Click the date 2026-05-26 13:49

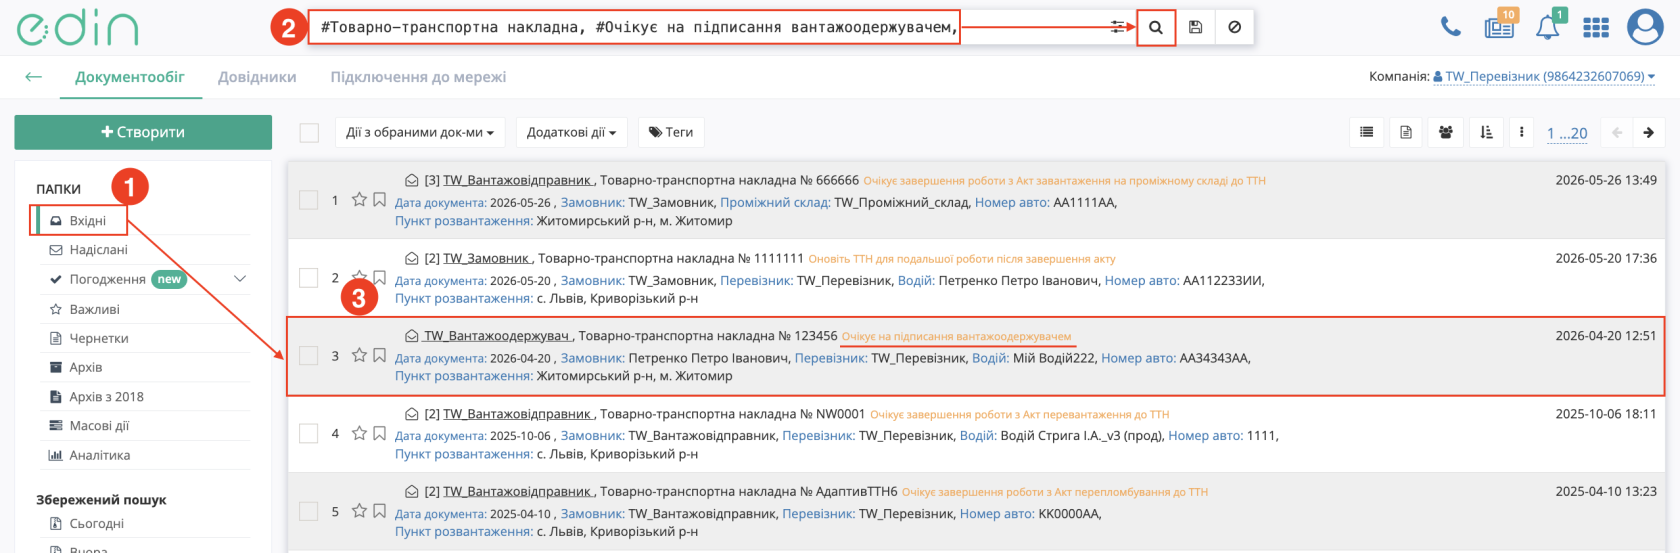[x=1606, y=180]
